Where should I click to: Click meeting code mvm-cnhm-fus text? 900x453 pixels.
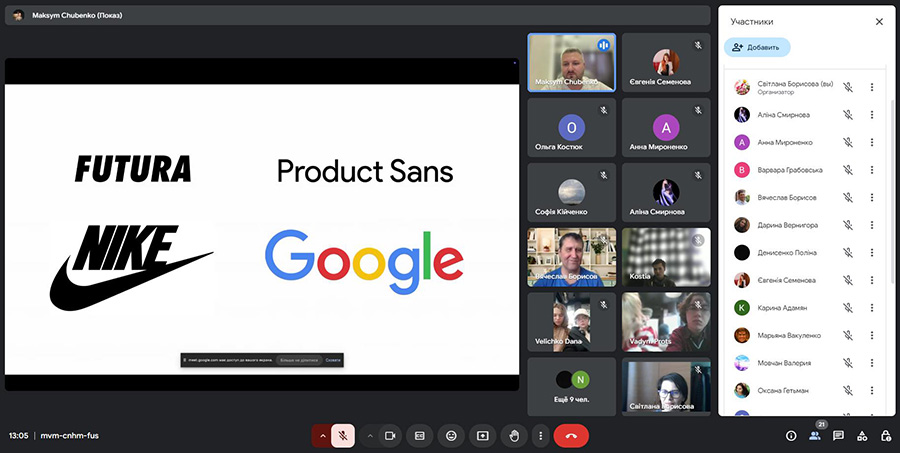click(69, 436)
